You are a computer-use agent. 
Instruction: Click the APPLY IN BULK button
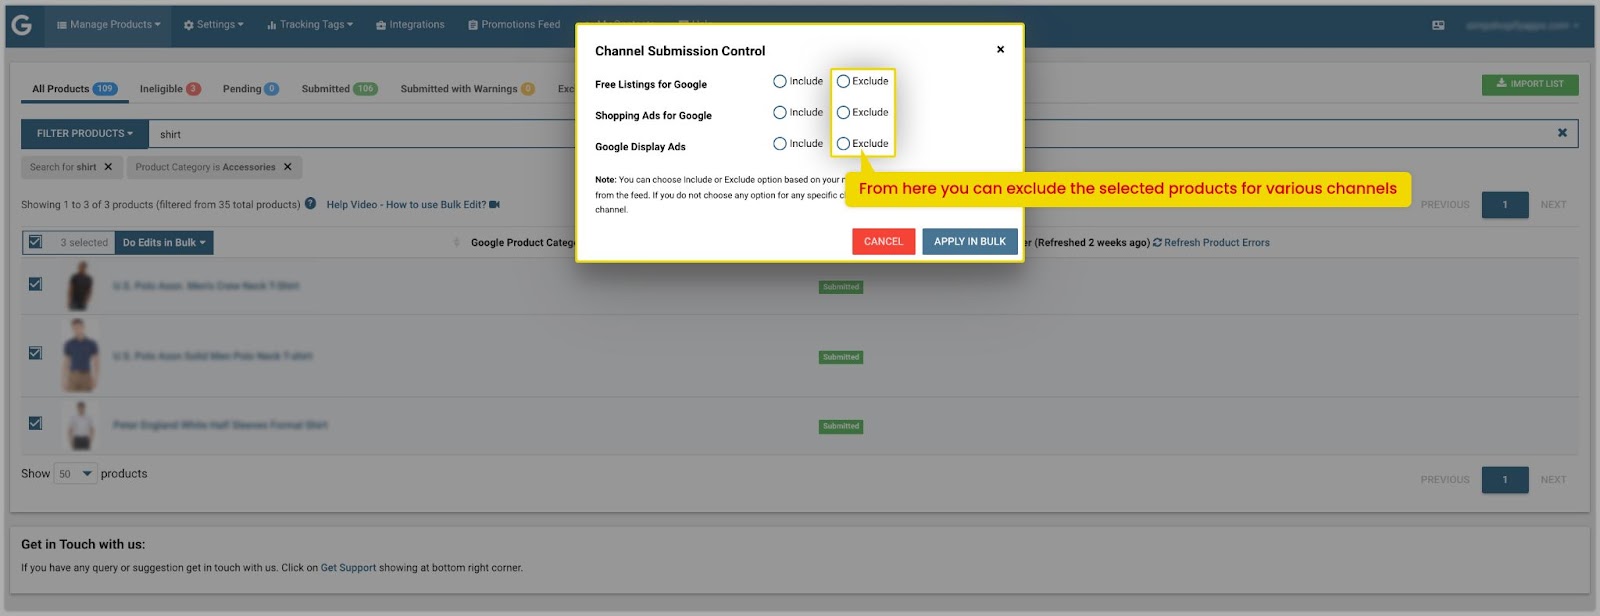tap(970, 242)
